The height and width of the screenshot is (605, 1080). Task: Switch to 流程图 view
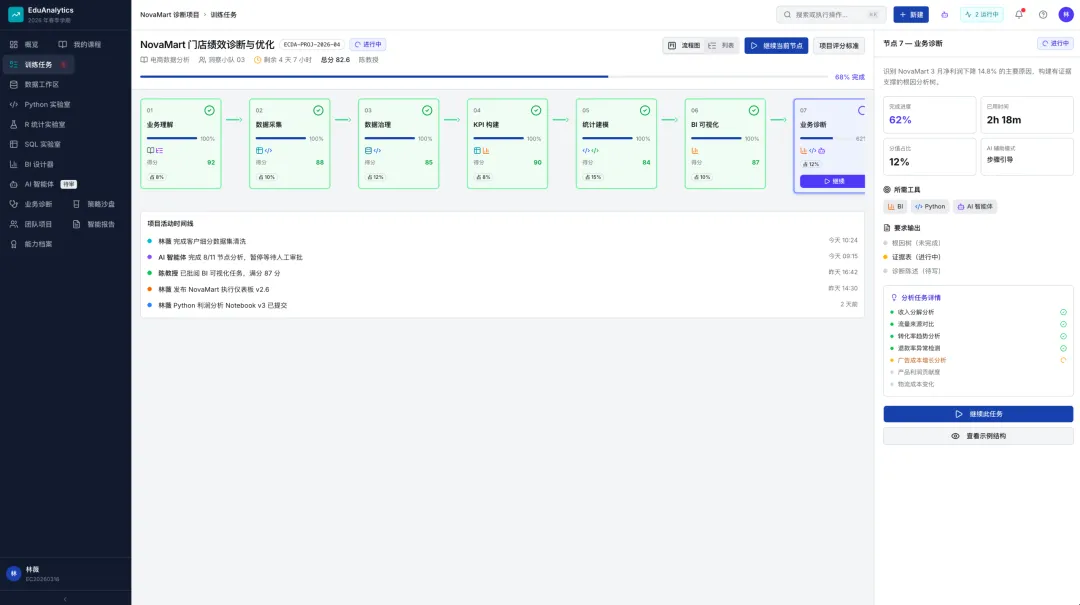pyautogui.click(x=684, y=45)
